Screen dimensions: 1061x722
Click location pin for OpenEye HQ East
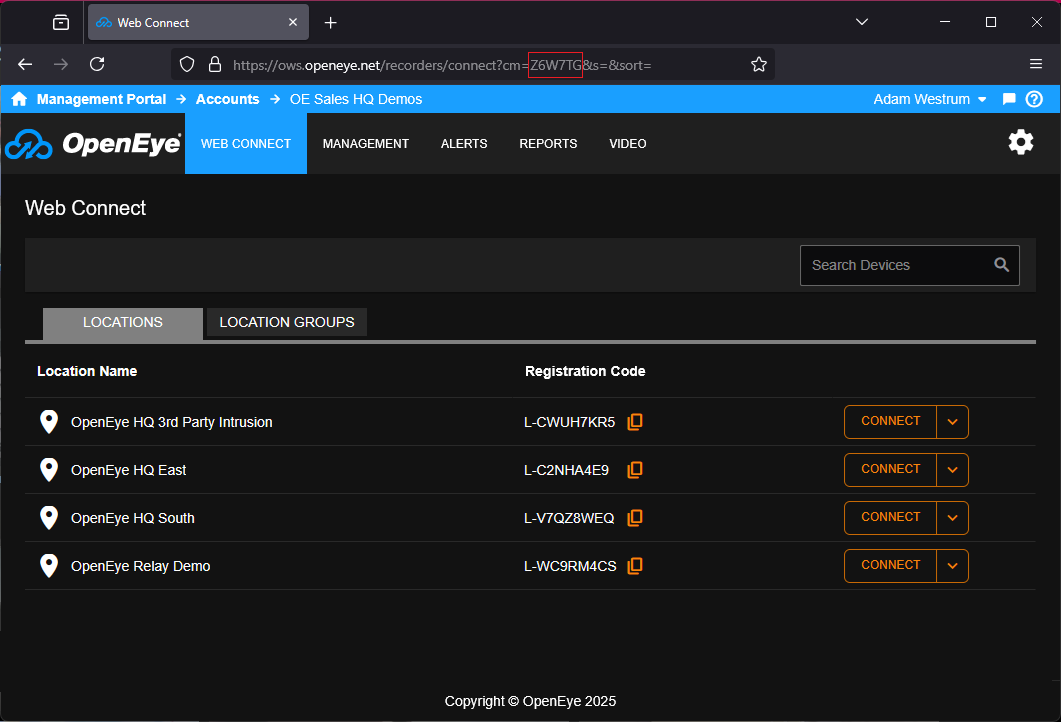pyautogui.click(x=49, y=470)
